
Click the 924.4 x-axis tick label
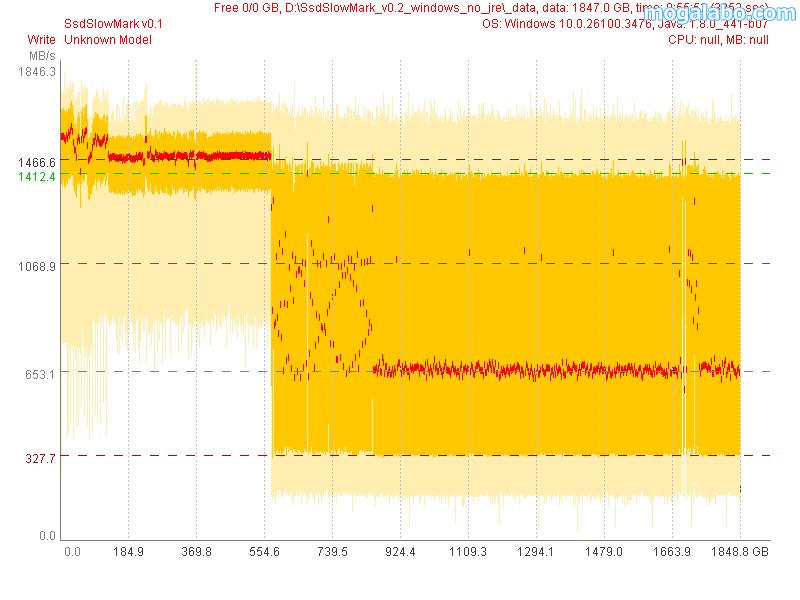coord(400,551)
